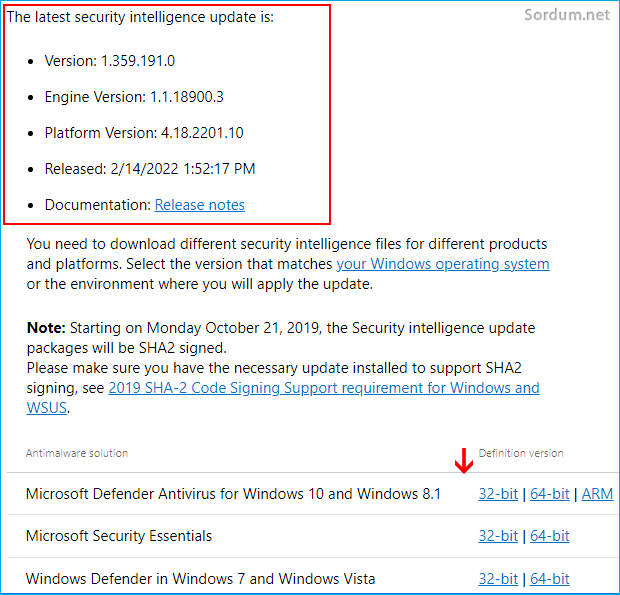Download 32-bit Microsoft Security Essentials definitions
Viewport: 620px width, 595px height.
tap(498, 536)
